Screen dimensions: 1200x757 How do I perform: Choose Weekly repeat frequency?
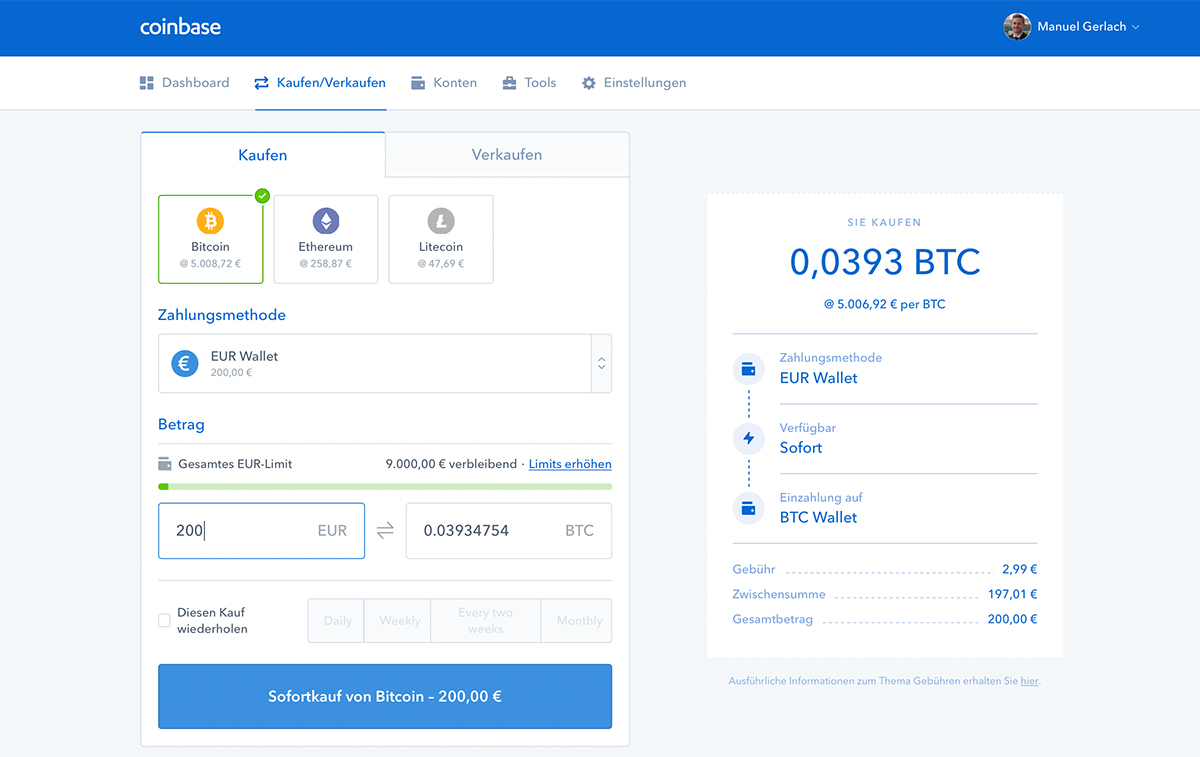coord(400,621)
